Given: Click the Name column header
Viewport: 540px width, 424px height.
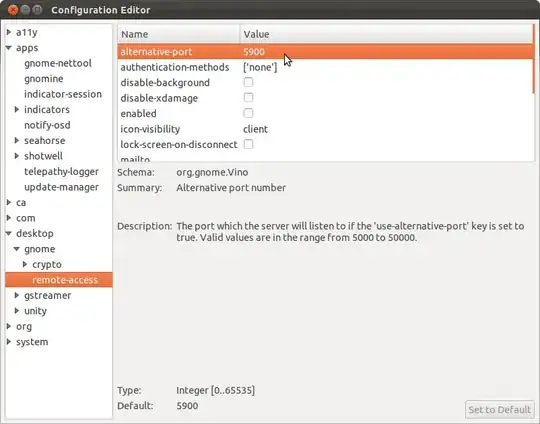Looking at the screenshot, I should click(179, 34).
